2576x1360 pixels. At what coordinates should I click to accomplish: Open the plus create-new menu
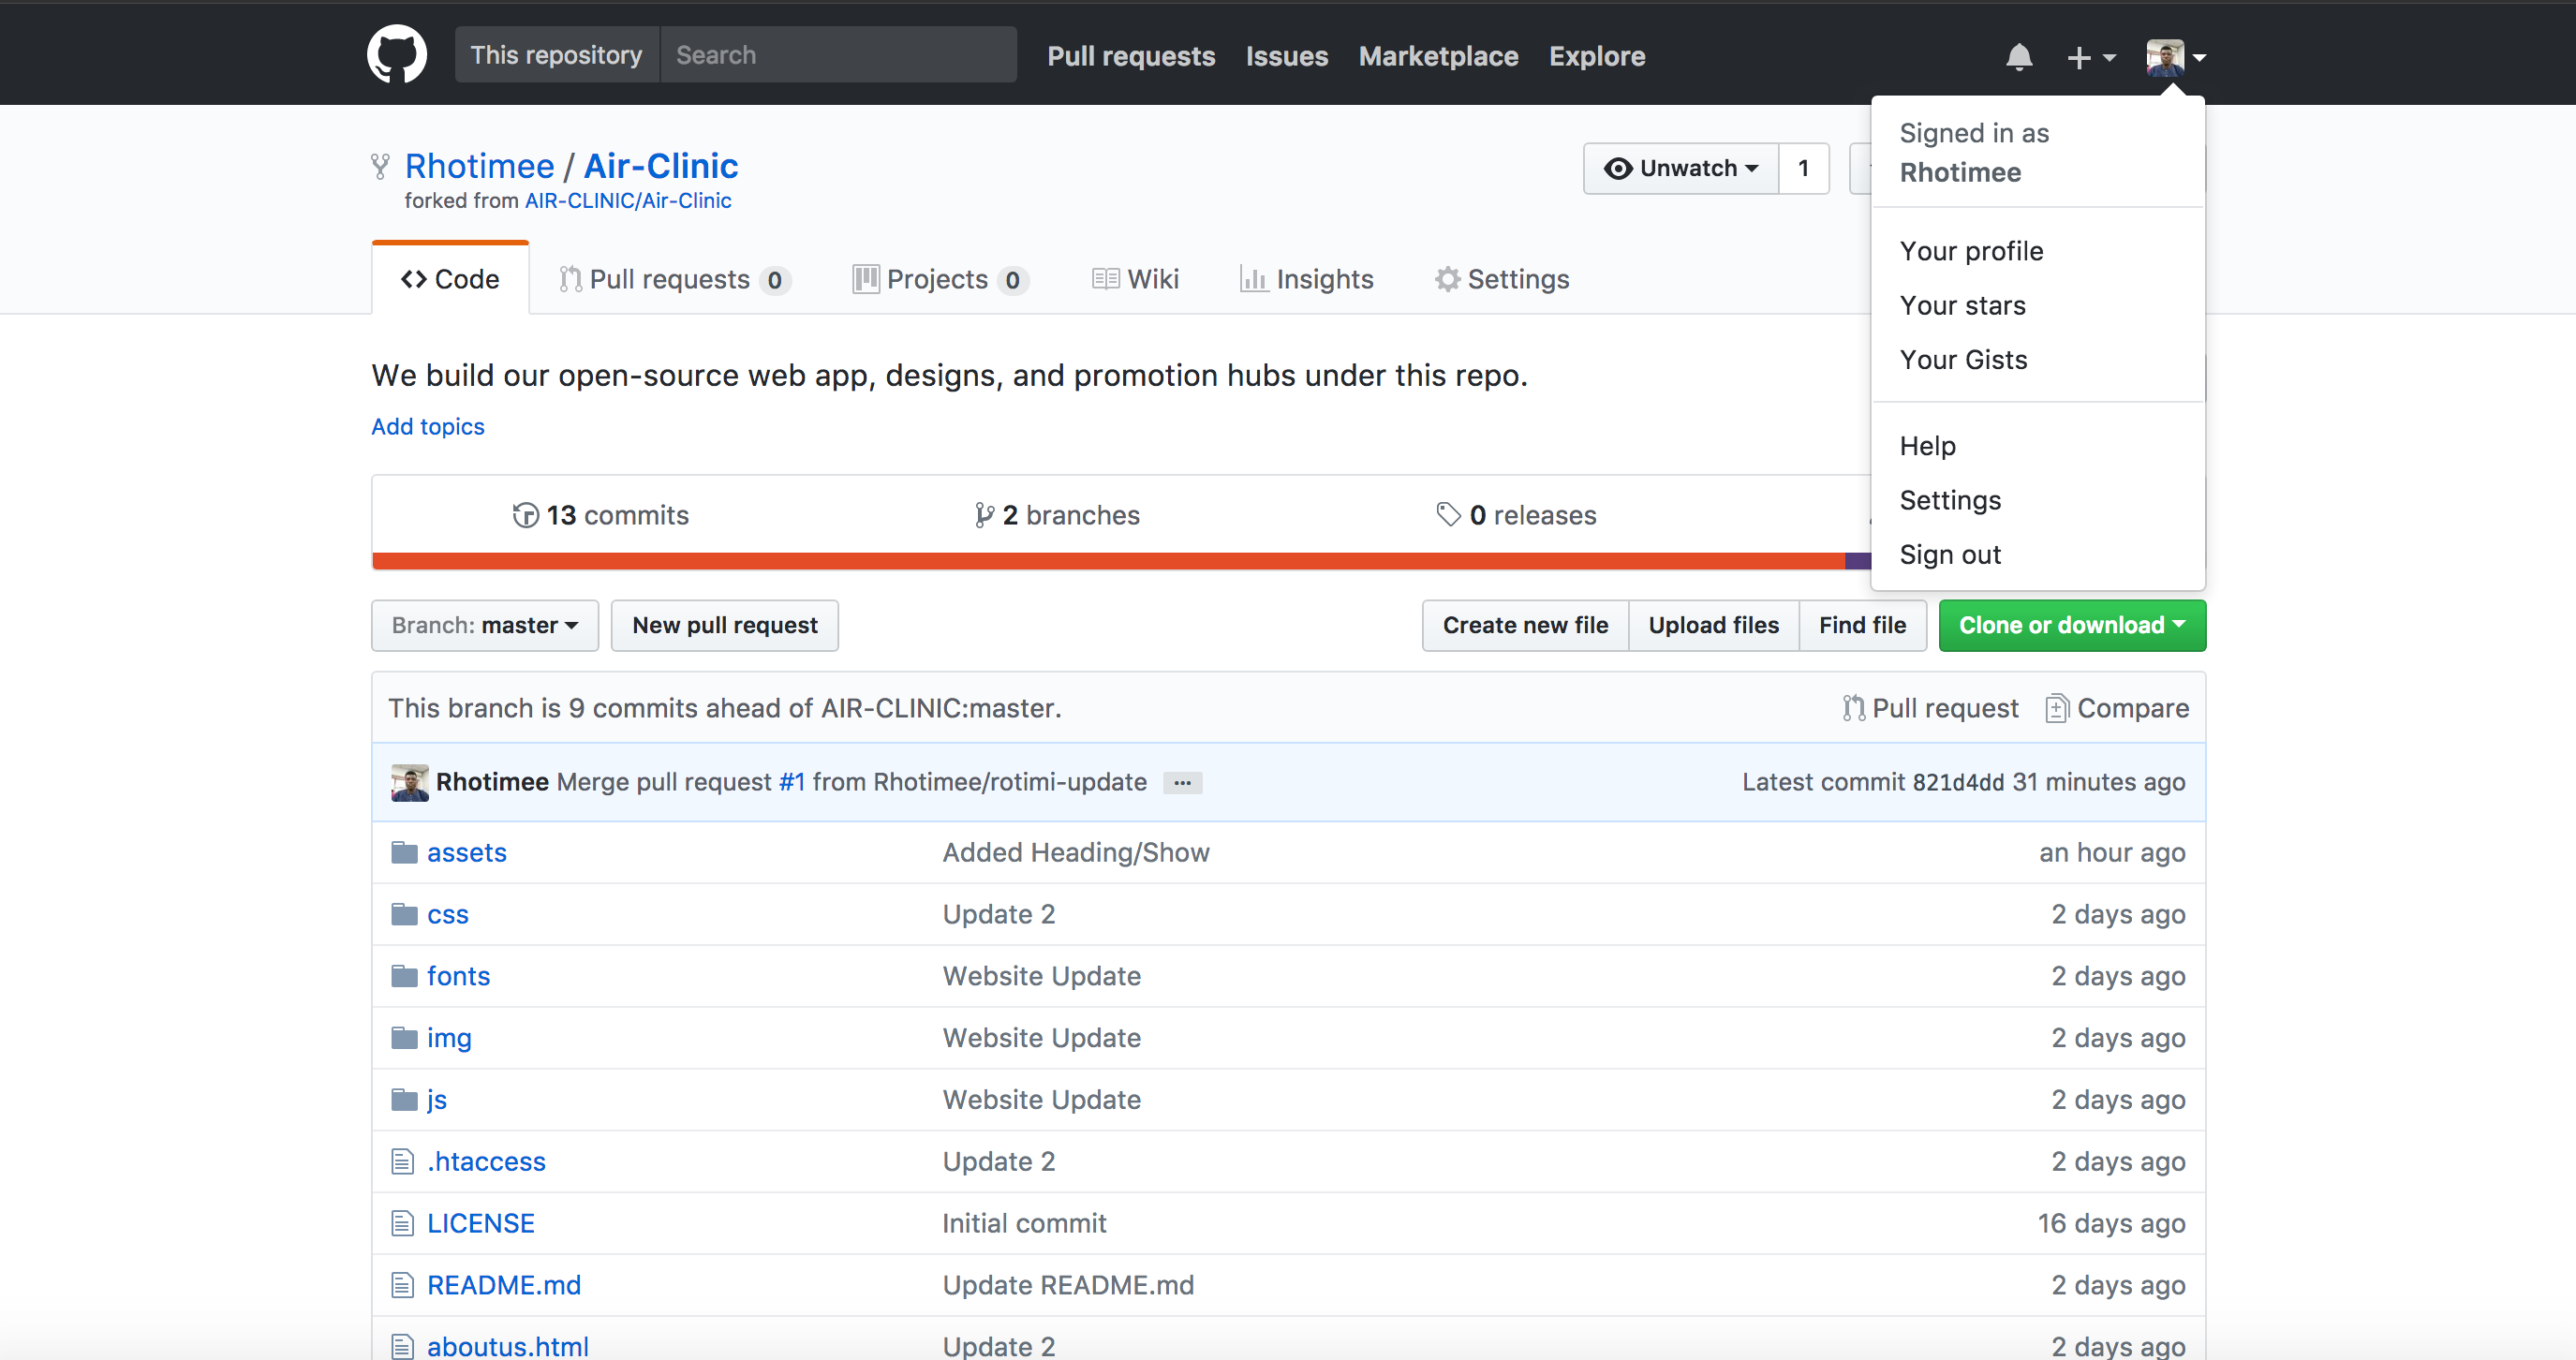[2091, 57]
